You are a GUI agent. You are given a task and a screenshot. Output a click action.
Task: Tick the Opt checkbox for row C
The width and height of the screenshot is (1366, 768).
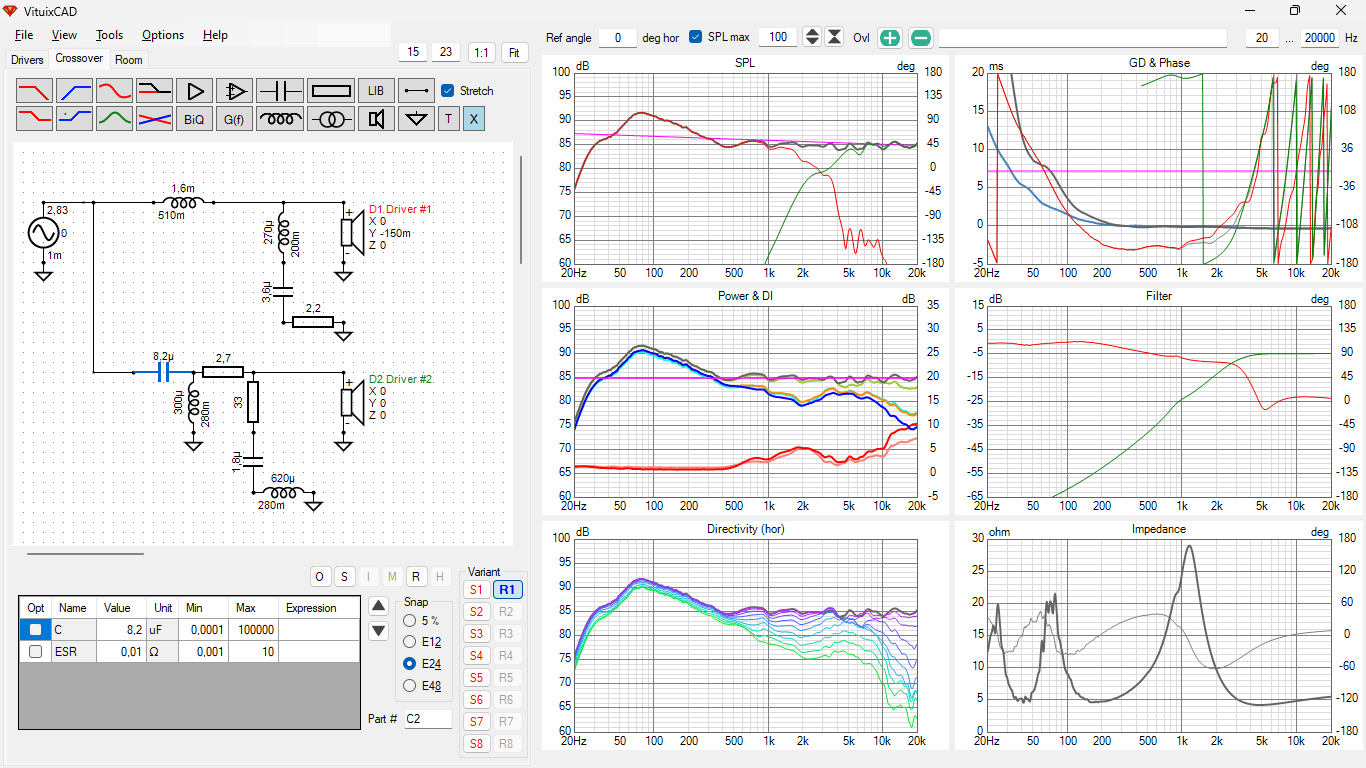point(36,630)
